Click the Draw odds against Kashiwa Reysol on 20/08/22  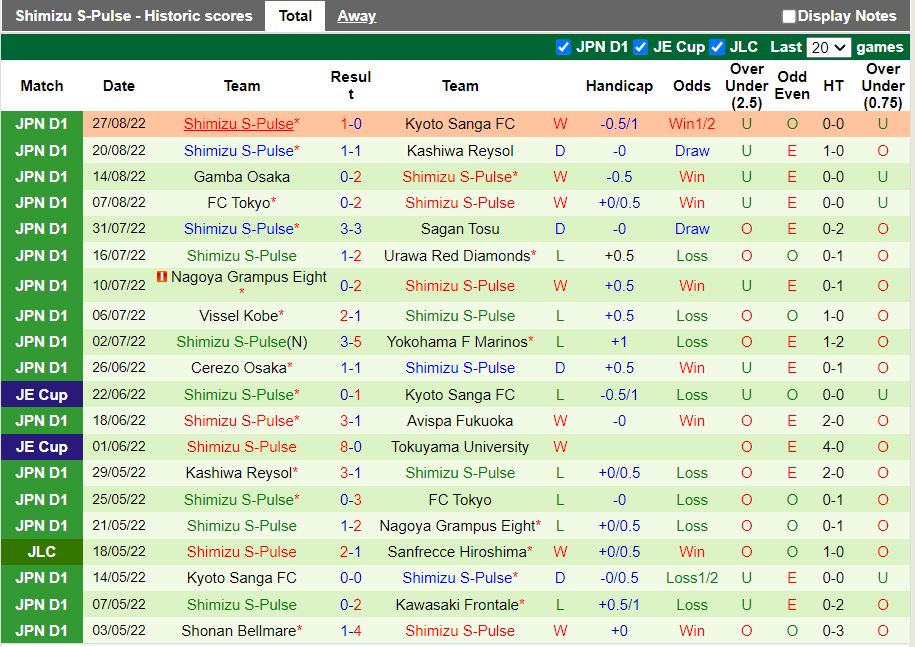click(692, 151)
